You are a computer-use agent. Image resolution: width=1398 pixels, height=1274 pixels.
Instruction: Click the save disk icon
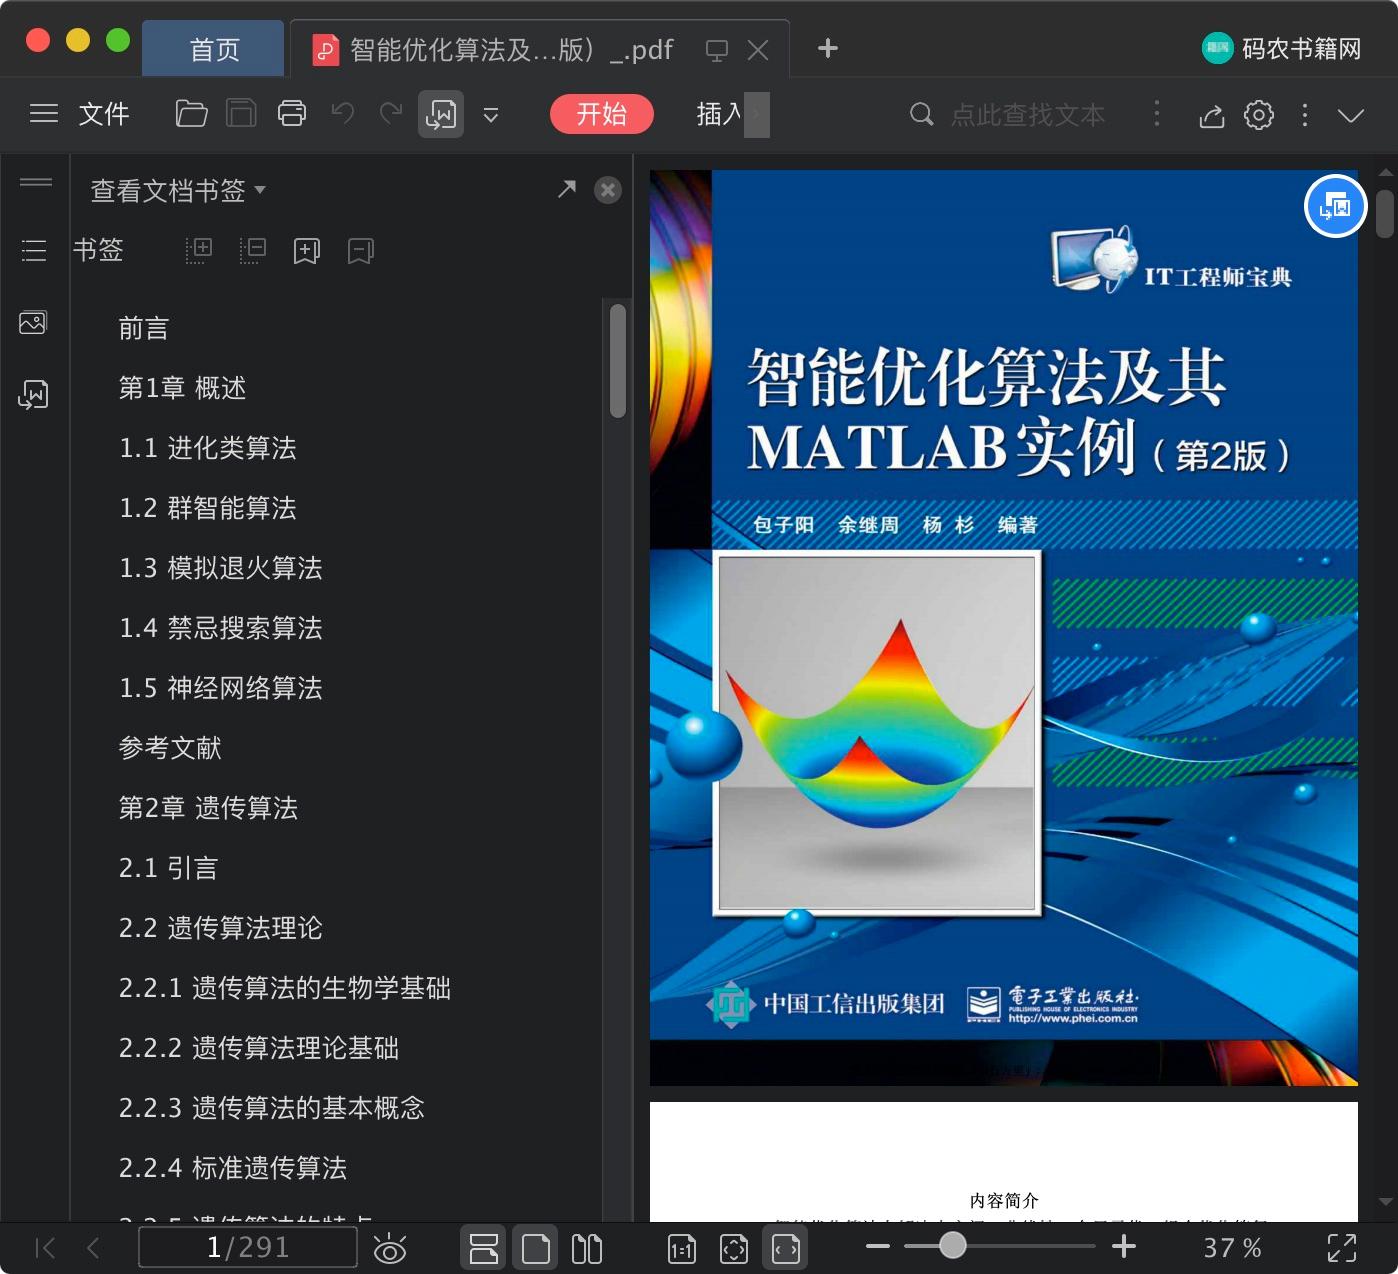[241, 114]
